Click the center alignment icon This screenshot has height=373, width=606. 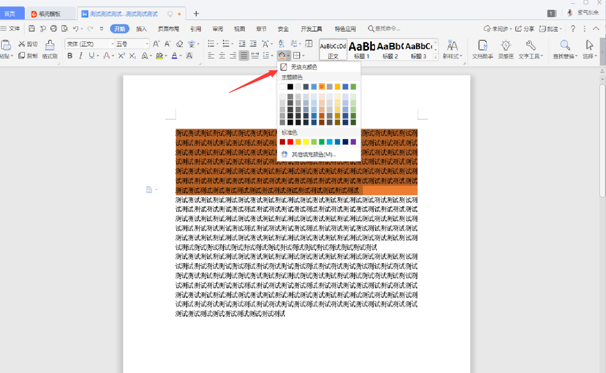click(222, 56)
